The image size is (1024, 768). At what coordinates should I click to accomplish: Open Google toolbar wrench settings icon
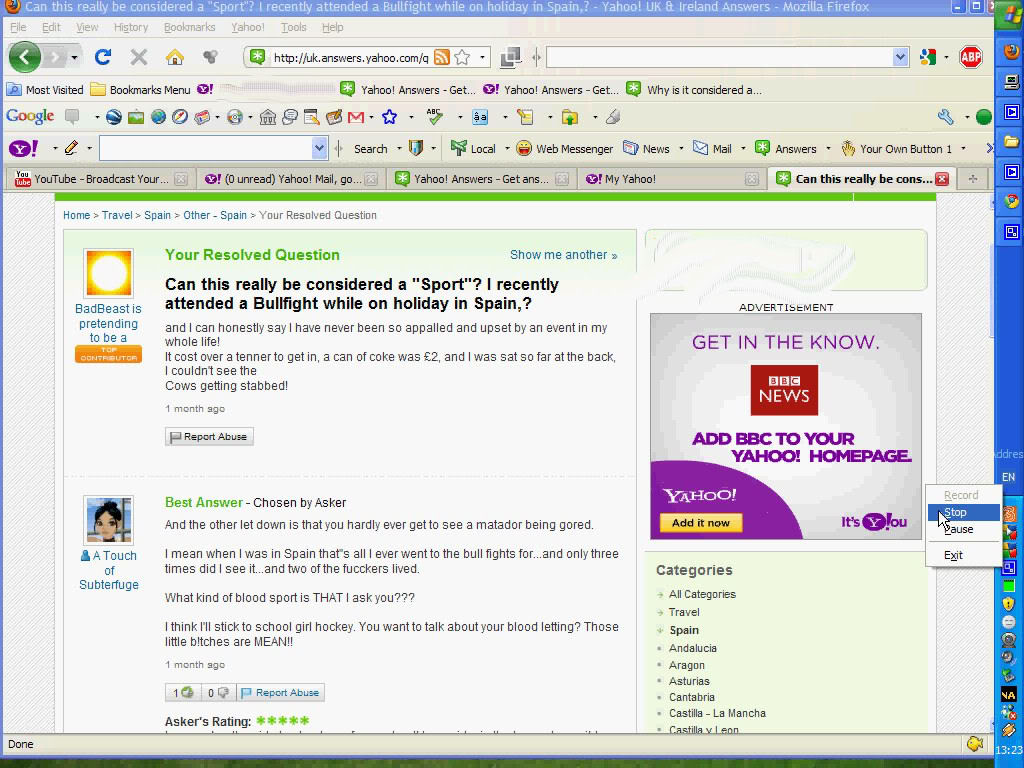click(x=946, y=118)
